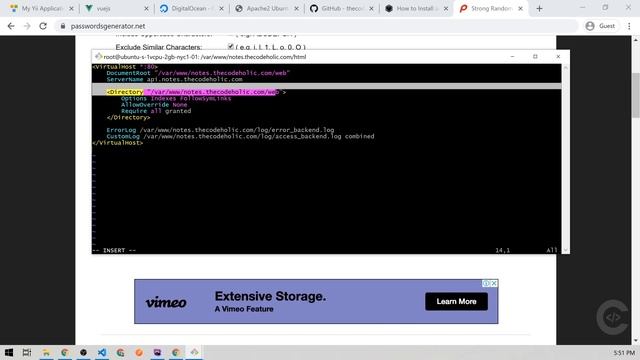Open the Guest profile menu
This screenshot has width=640, height=360.
[x=600, y=26]
